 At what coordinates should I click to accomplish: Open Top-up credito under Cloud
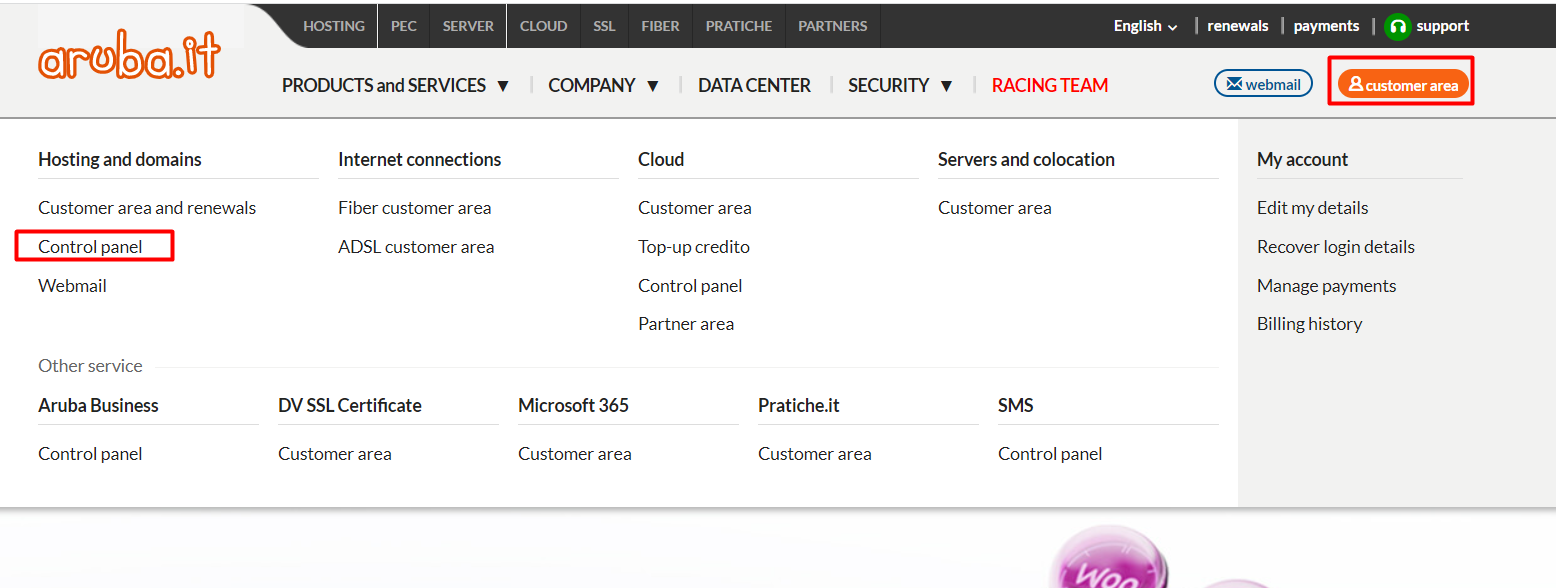(693, 247)
